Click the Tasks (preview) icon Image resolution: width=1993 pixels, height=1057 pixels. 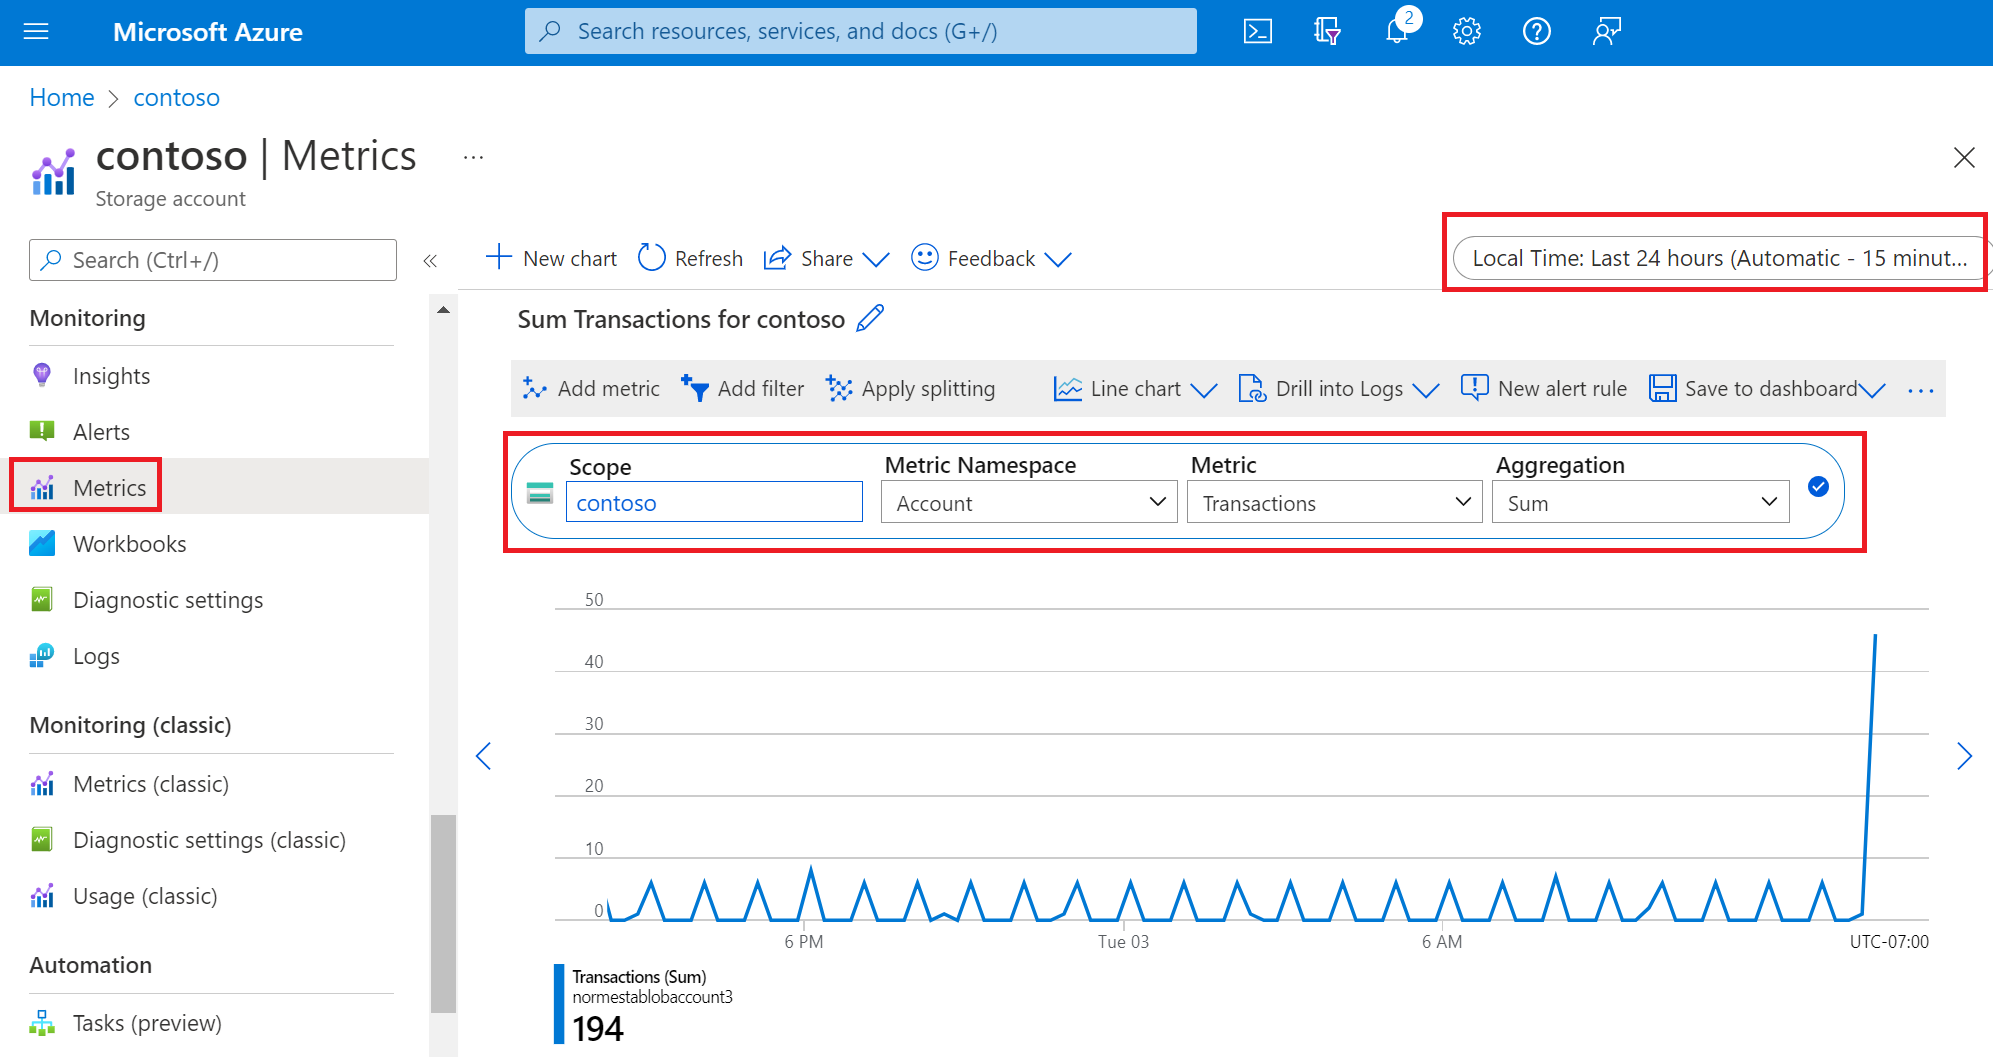coord(42,1022)
